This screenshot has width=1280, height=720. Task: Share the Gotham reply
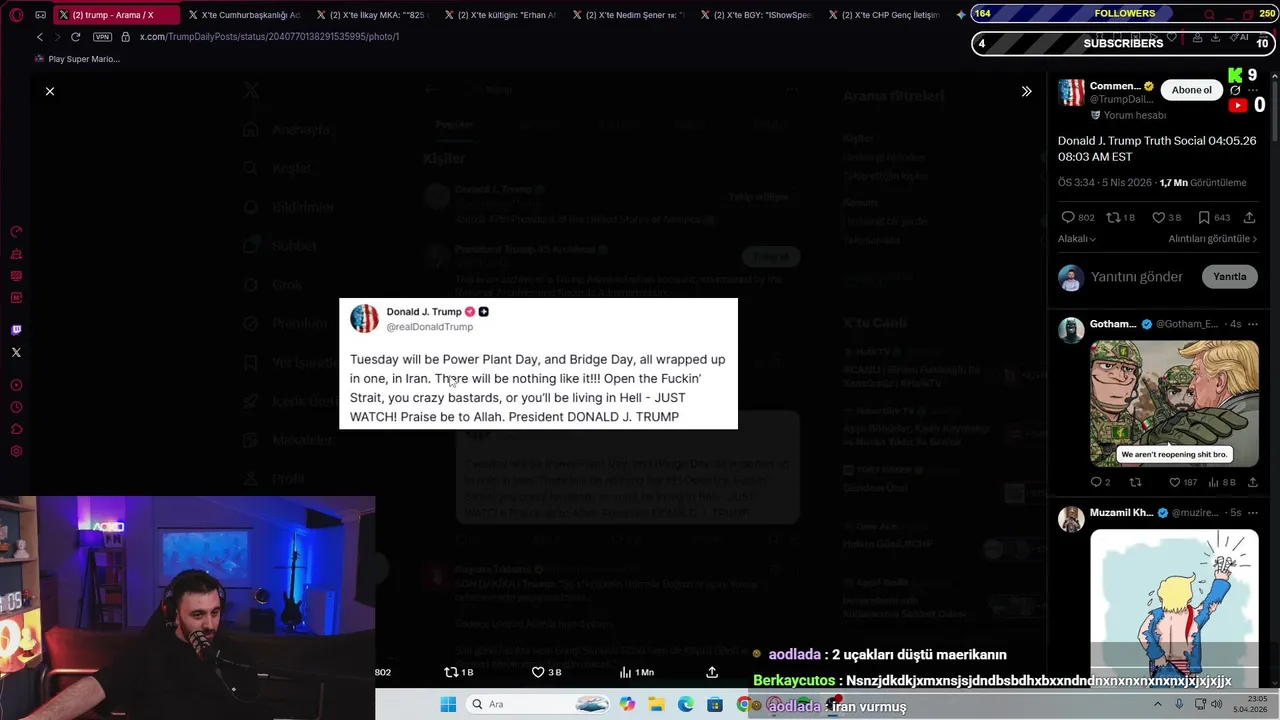(1252, 482)
